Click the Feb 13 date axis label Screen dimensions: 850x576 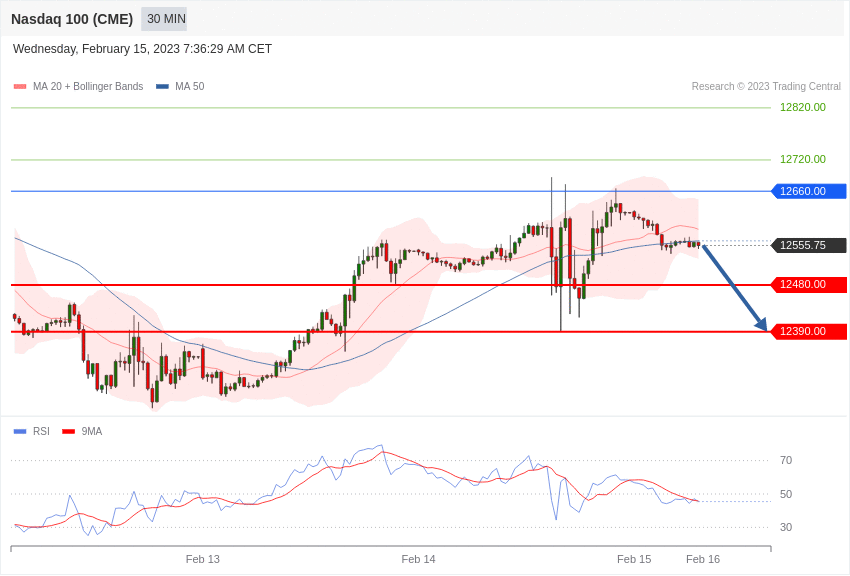coord(203,559)
